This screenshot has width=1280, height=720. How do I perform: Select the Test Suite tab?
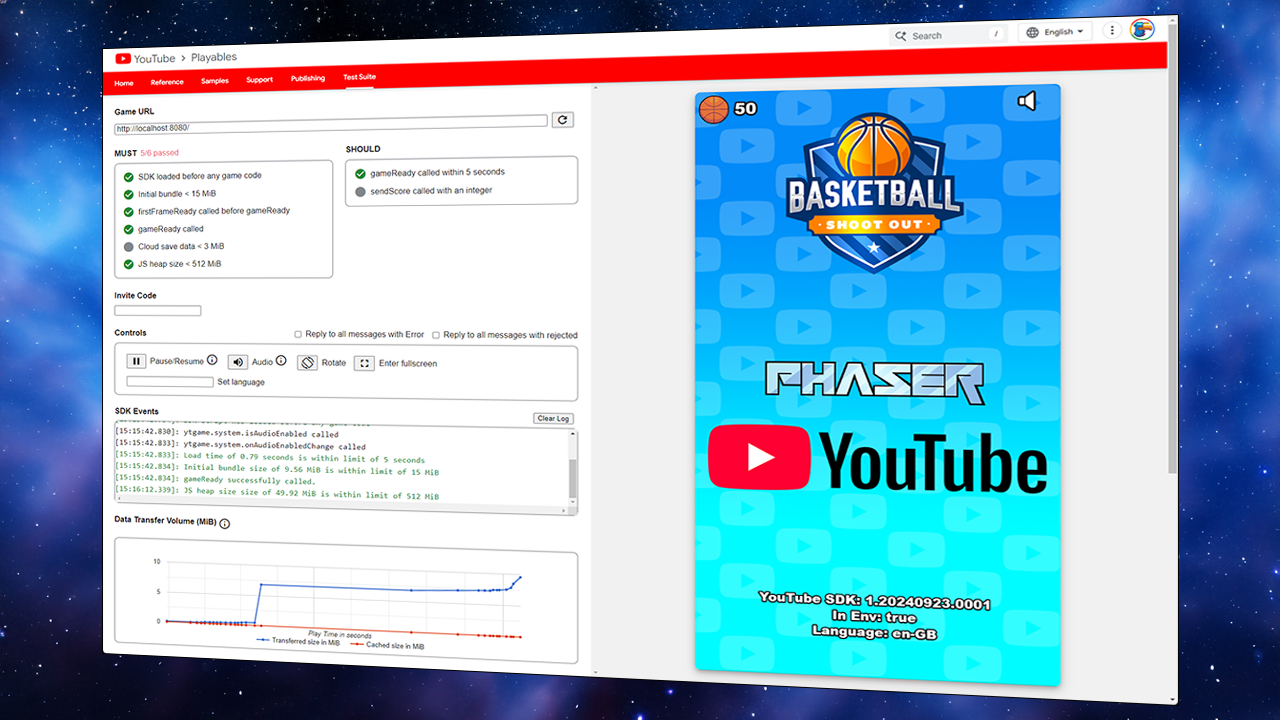tap(359, 77)
